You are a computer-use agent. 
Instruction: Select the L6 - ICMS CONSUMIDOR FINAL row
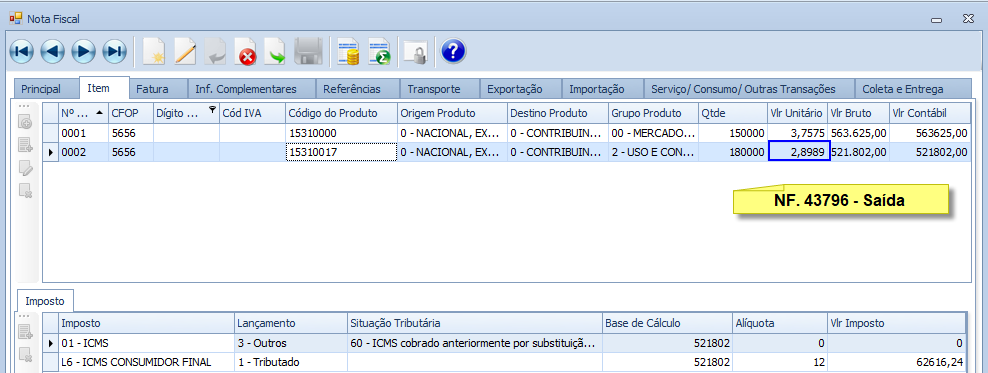(x=504, y=362)
